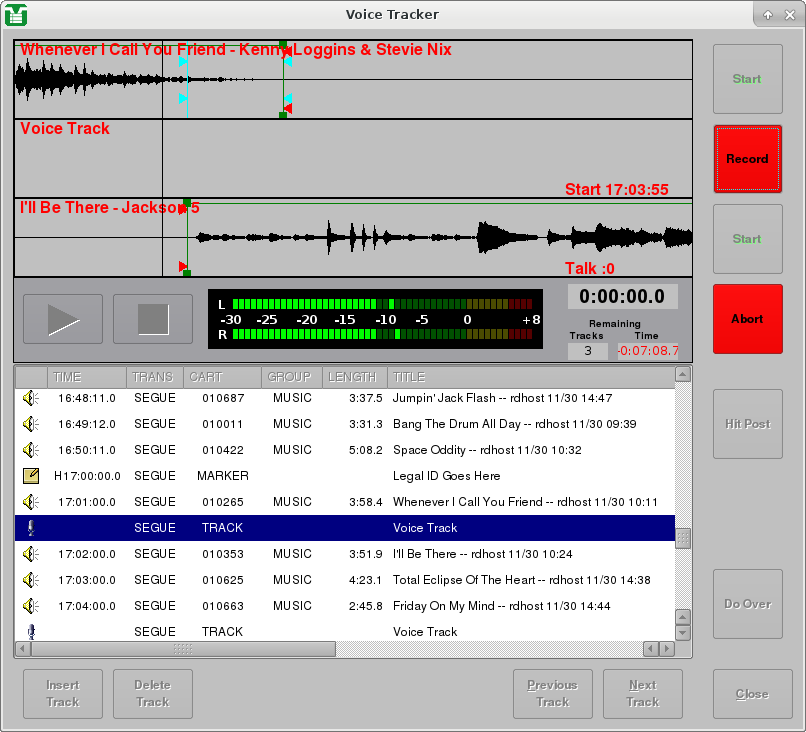
Task: Click the play triangle icon
Action: [62, 318]
